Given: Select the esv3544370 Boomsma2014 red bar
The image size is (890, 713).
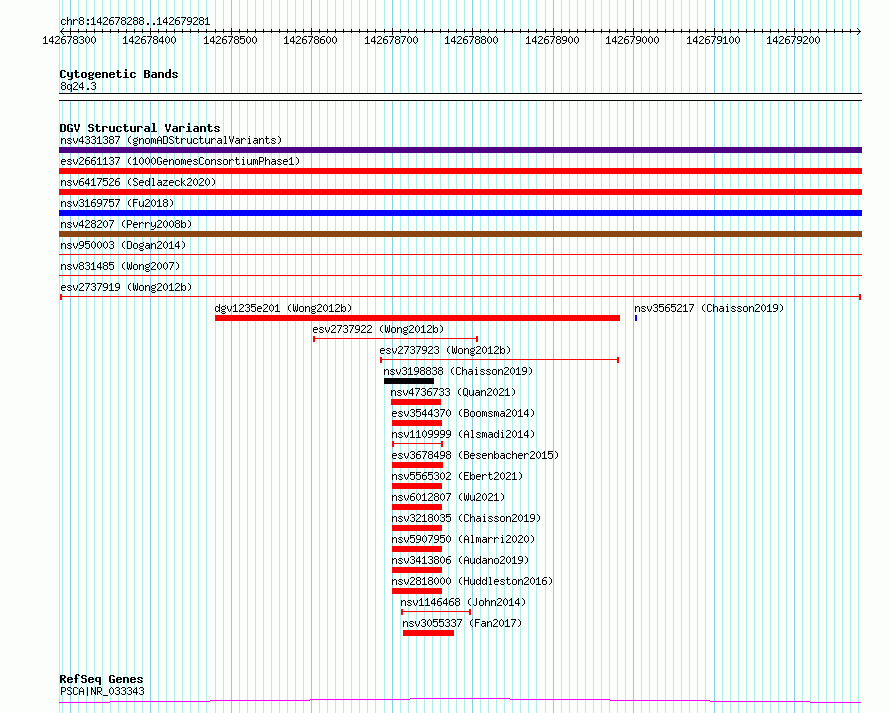Looking at the screenshot, I should click(417, 423).
